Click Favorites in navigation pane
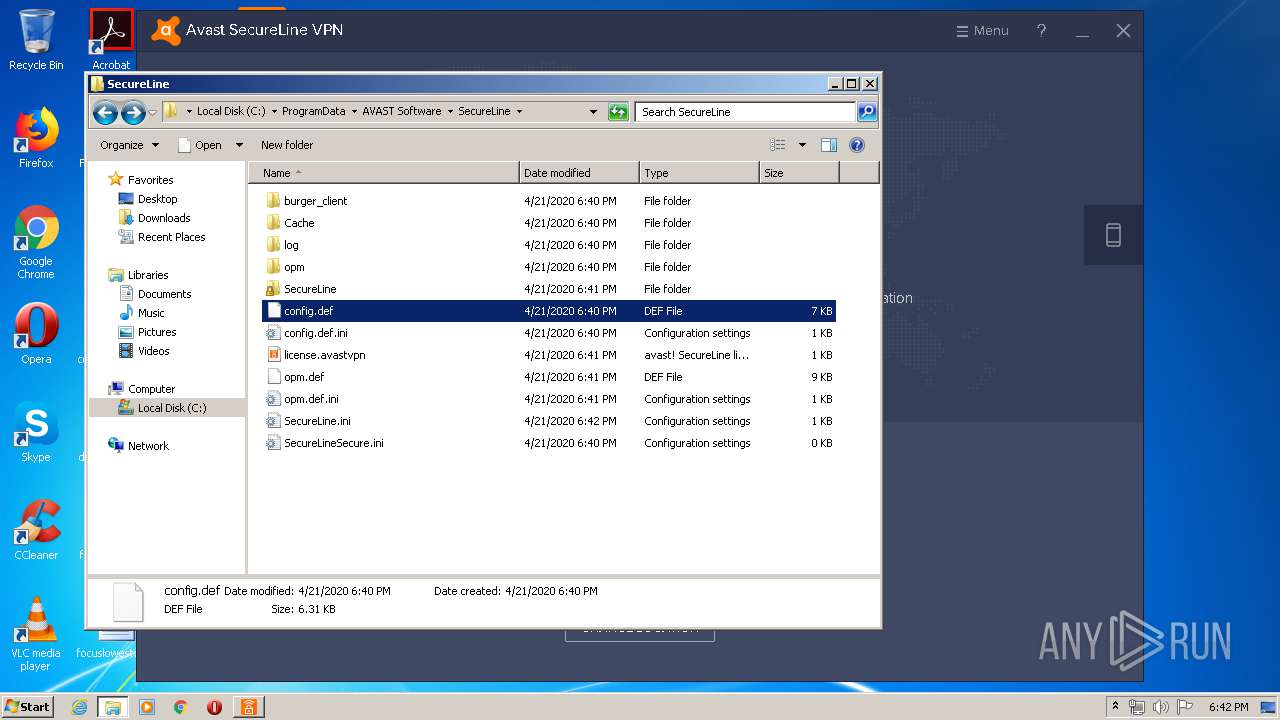 150,180
